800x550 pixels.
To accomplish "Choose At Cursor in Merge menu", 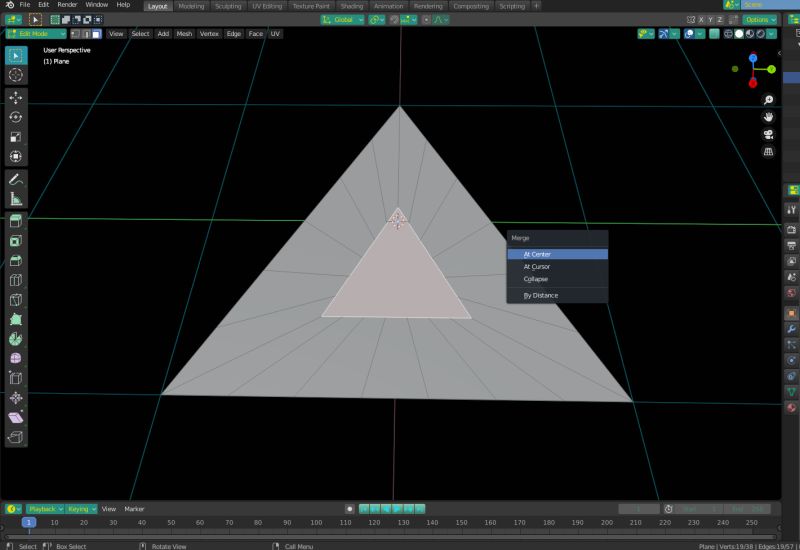I will tap(557, 266).
